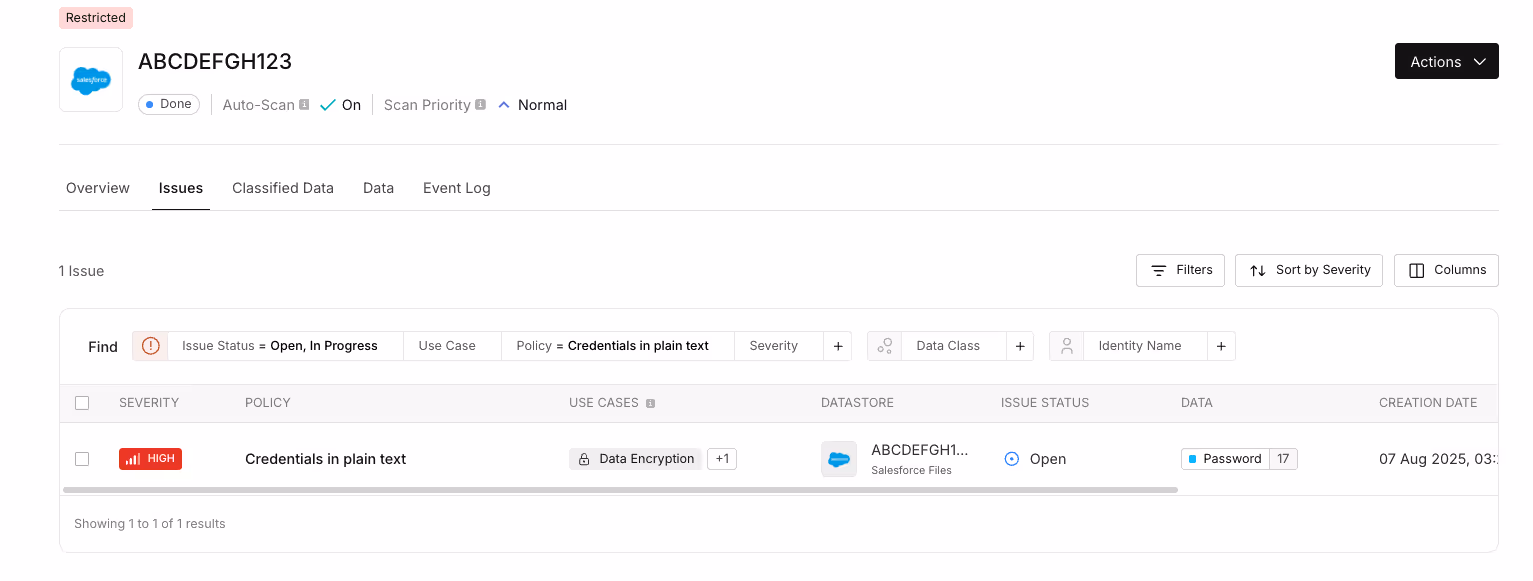Click the horizontal table scrollbar
The image size is (1533, 581).
(620, 490)
